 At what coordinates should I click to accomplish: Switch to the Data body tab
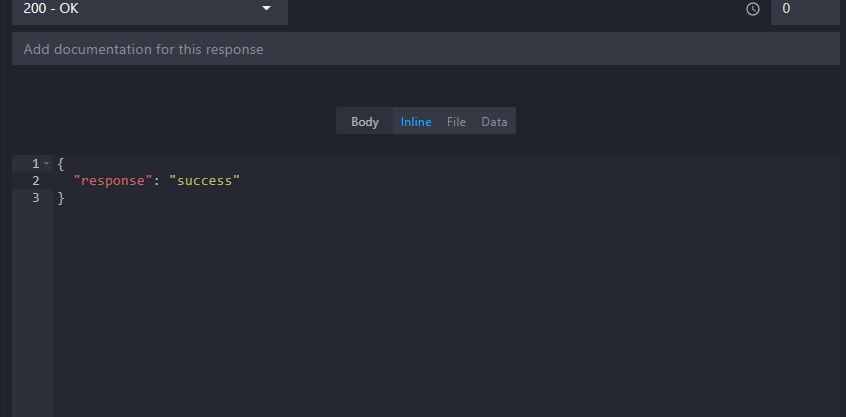494,122
